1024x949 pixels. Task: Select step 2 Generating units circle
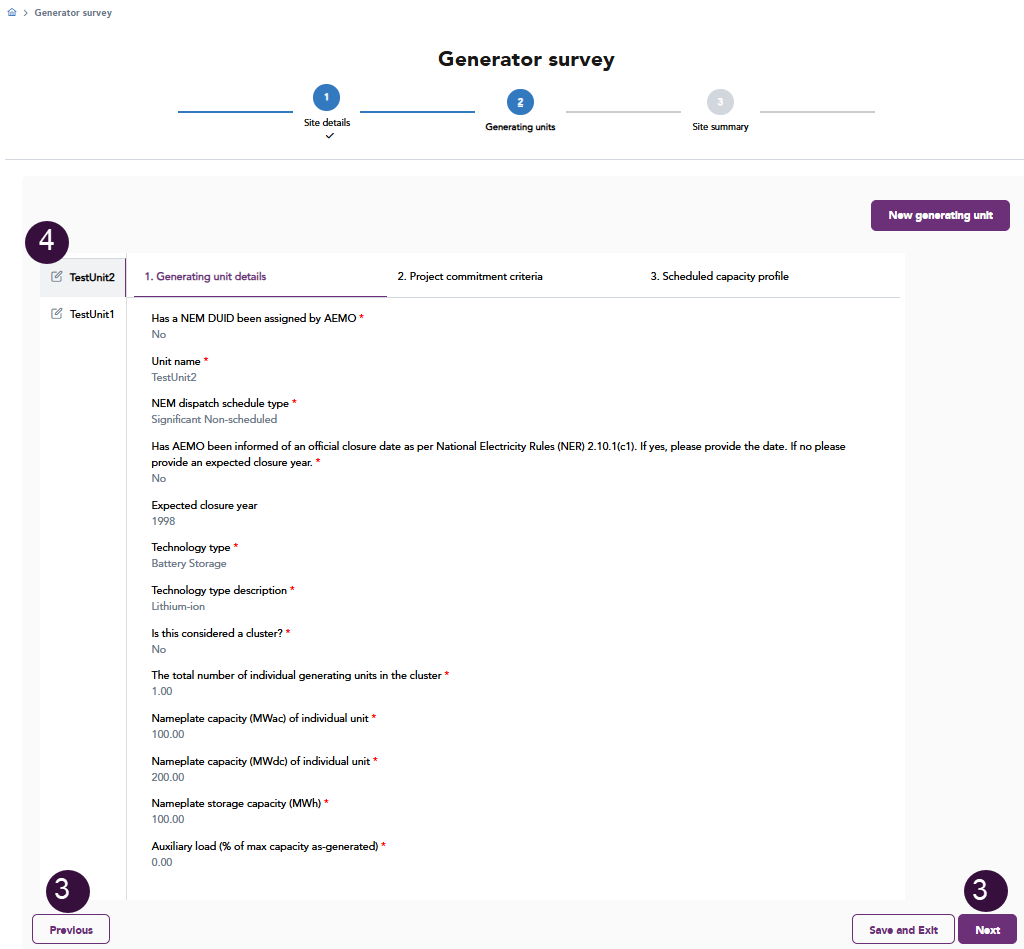point(520,102)
